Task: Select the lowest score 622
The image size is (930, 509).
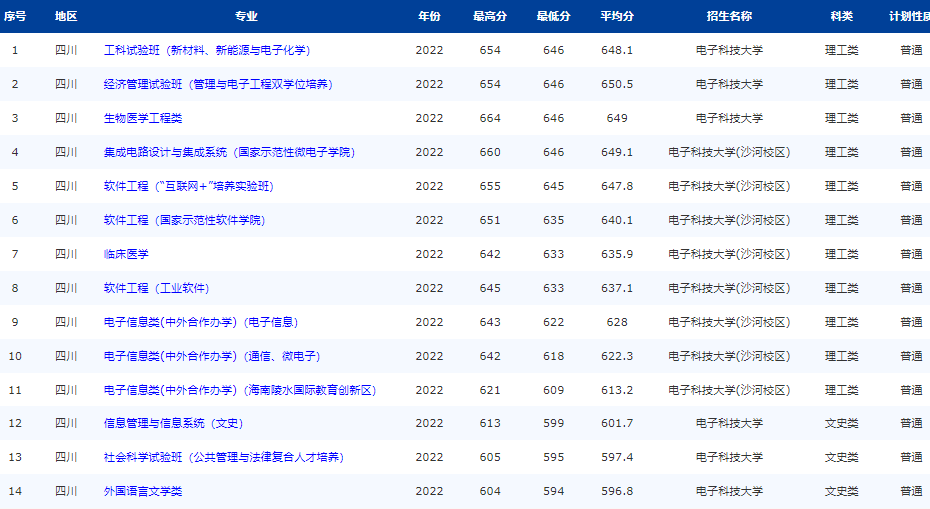Action: coord(553,322)
